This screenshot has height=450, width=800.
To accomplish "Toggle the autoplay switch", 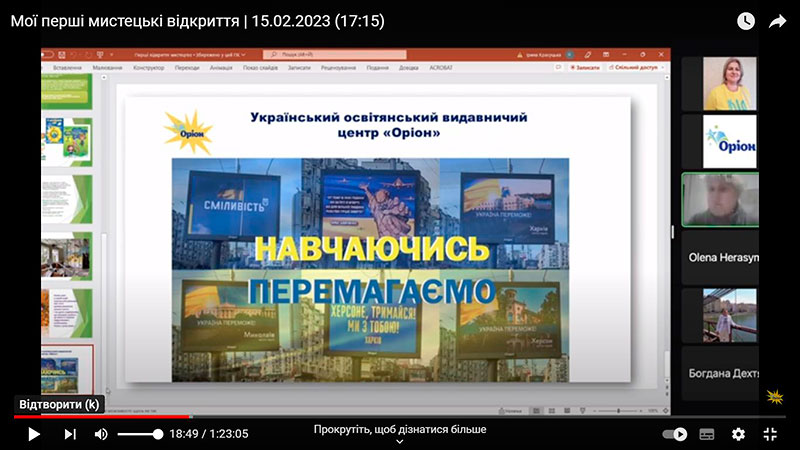I will tap(674, 434).
